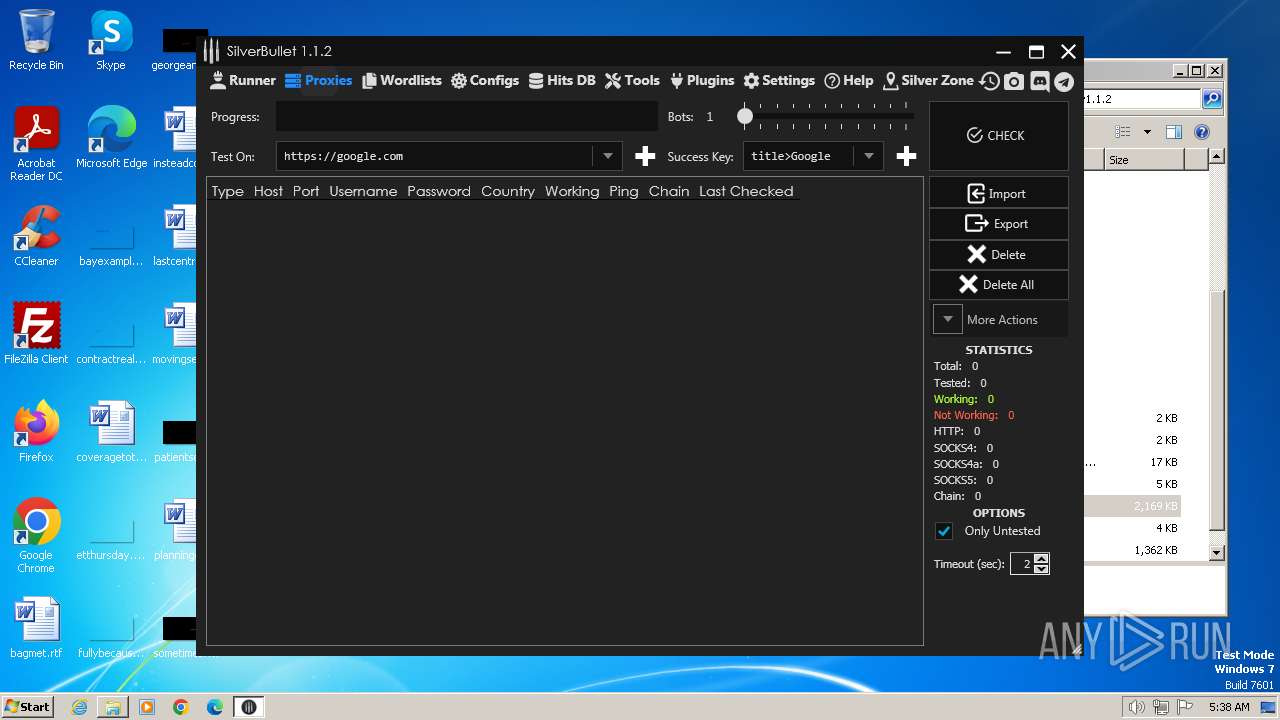
Task: Open FileZilla Client shortcut
Action: click(36, 334)
